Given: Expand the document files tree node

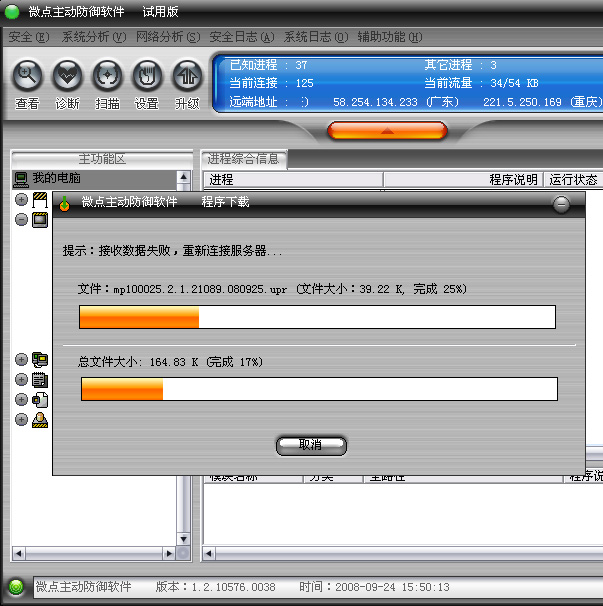Looking at the screenshot, I should (x=21, y=399).
